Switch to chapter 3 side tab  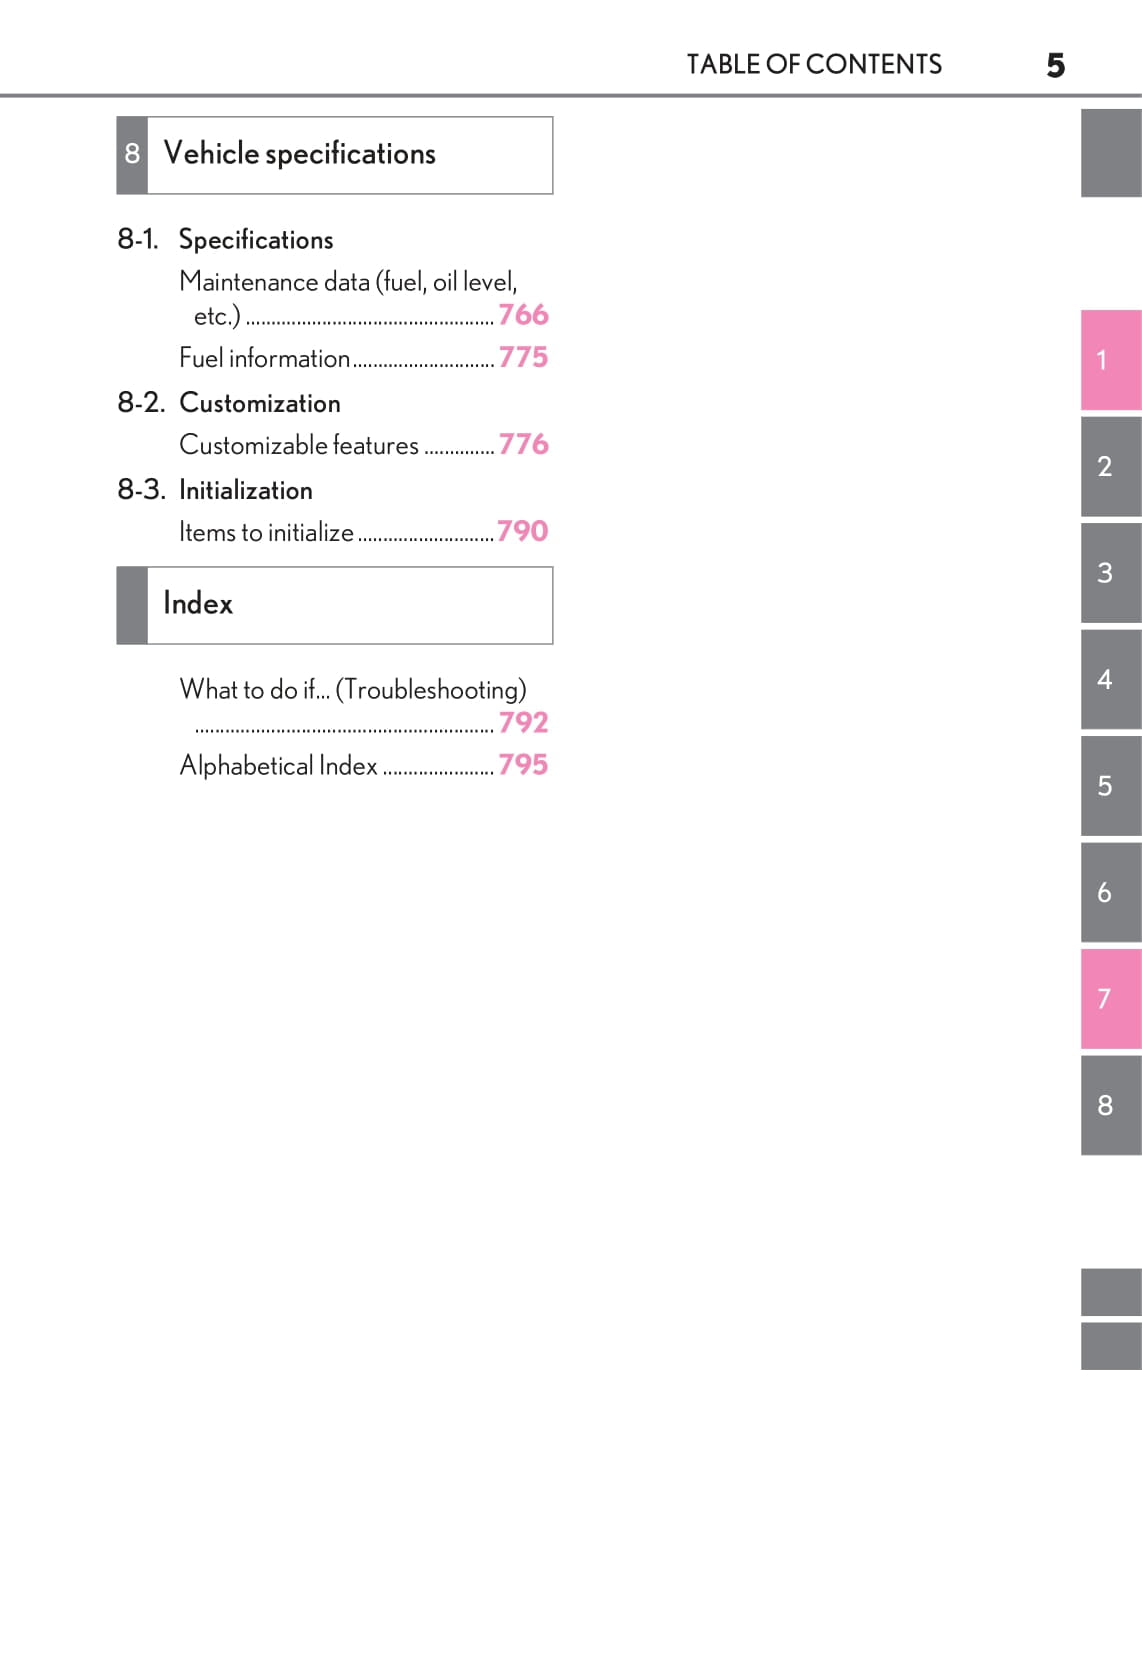click(x=1110, y=573)
